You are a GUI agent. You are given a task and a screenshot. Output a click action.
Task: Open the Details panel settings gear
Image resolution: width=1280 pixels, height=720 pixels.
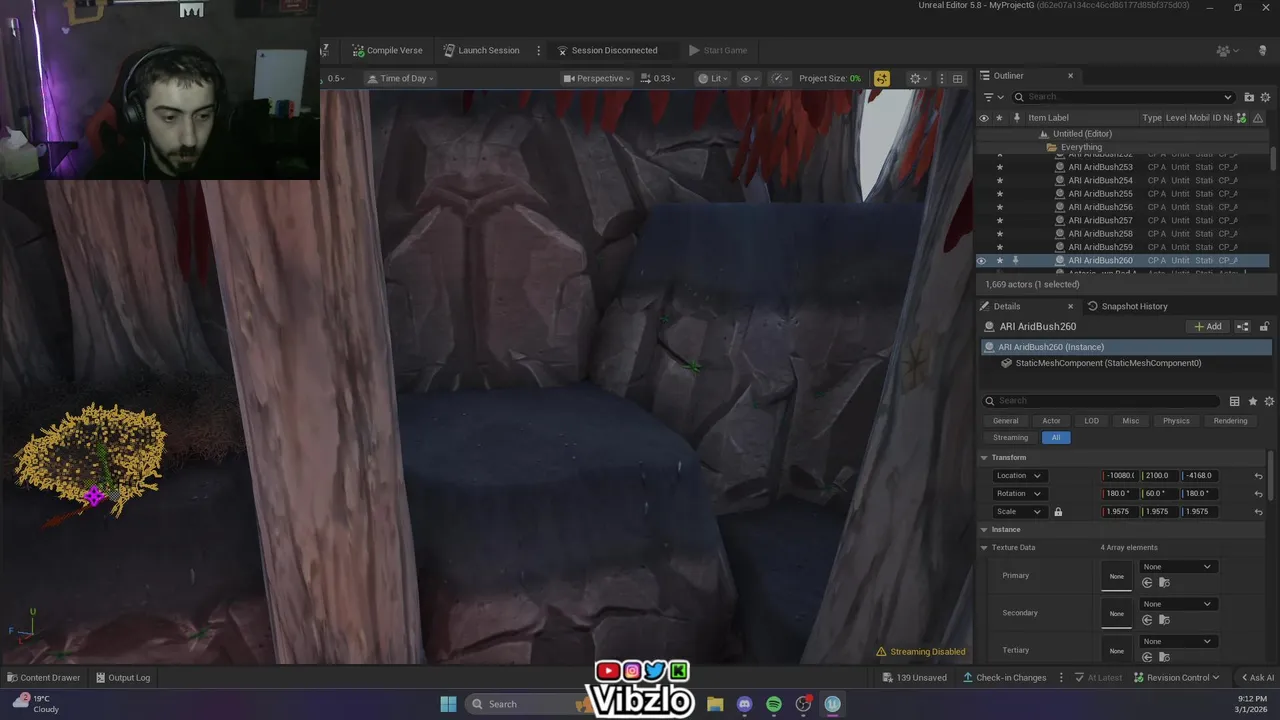tap(1269, 401)
